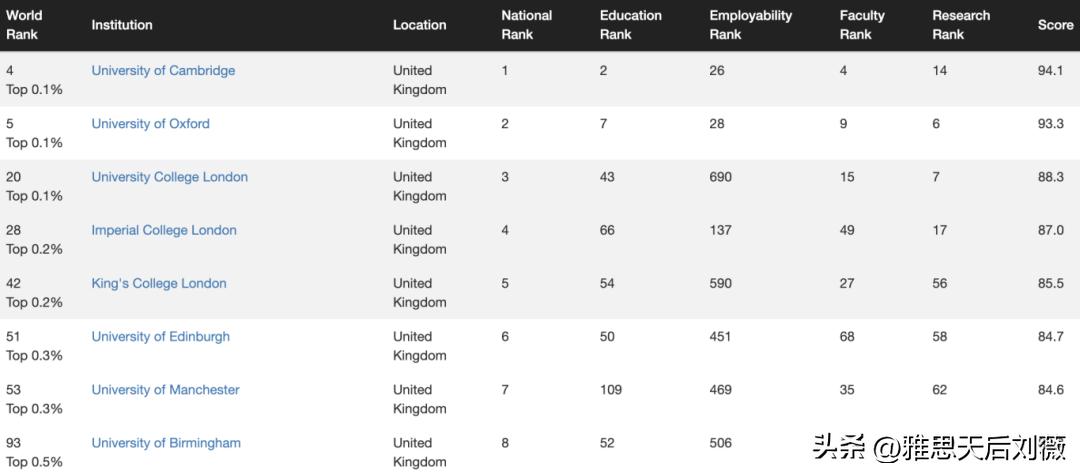Open University of Edinburgh link
This screenshot has width=1080, height=475.
click(x=160, y=336)
